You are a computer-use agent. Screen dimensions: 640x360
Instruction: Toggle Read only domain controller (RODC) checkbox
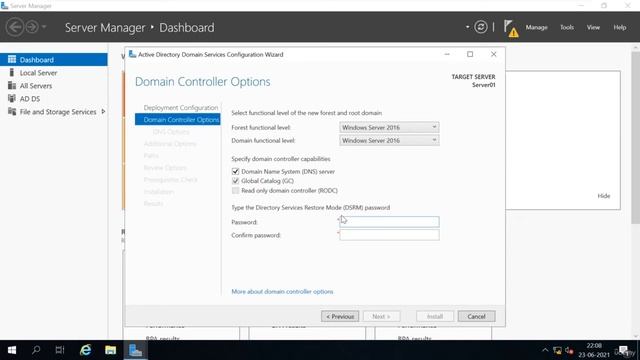click(236, 191)
